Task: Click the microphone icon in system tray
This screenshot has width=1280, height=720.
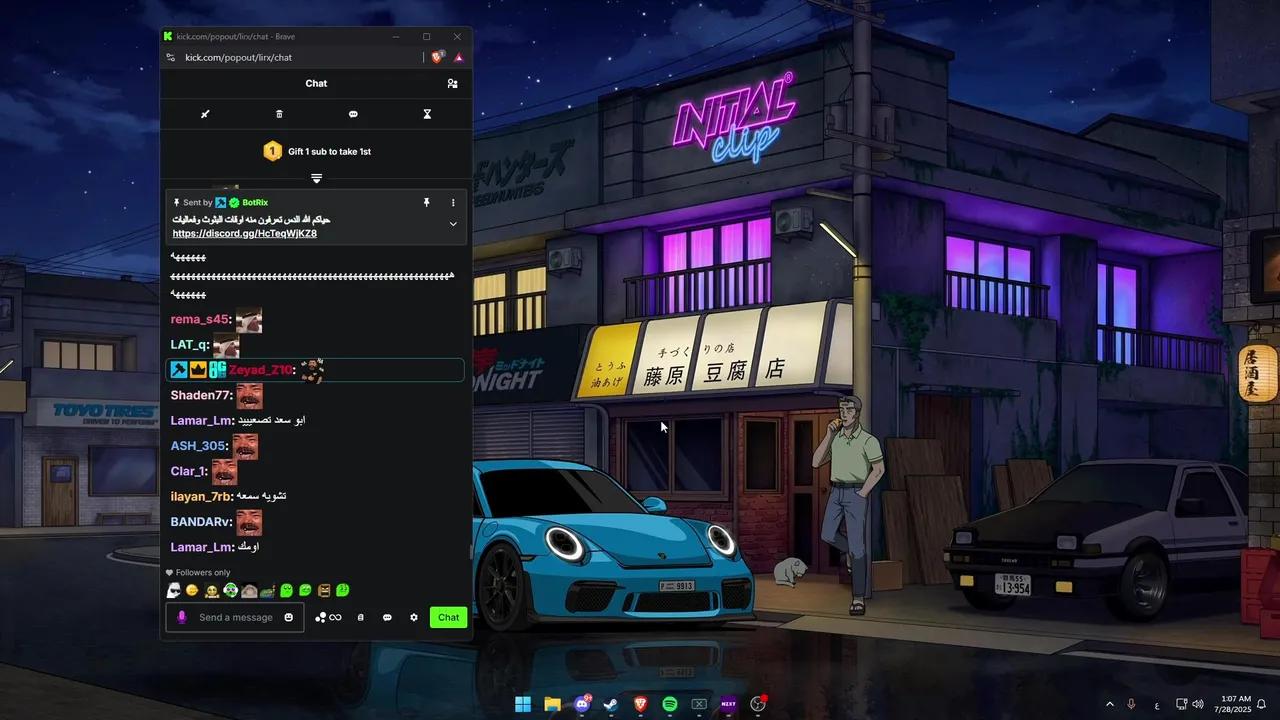Action: (1131, 704)
